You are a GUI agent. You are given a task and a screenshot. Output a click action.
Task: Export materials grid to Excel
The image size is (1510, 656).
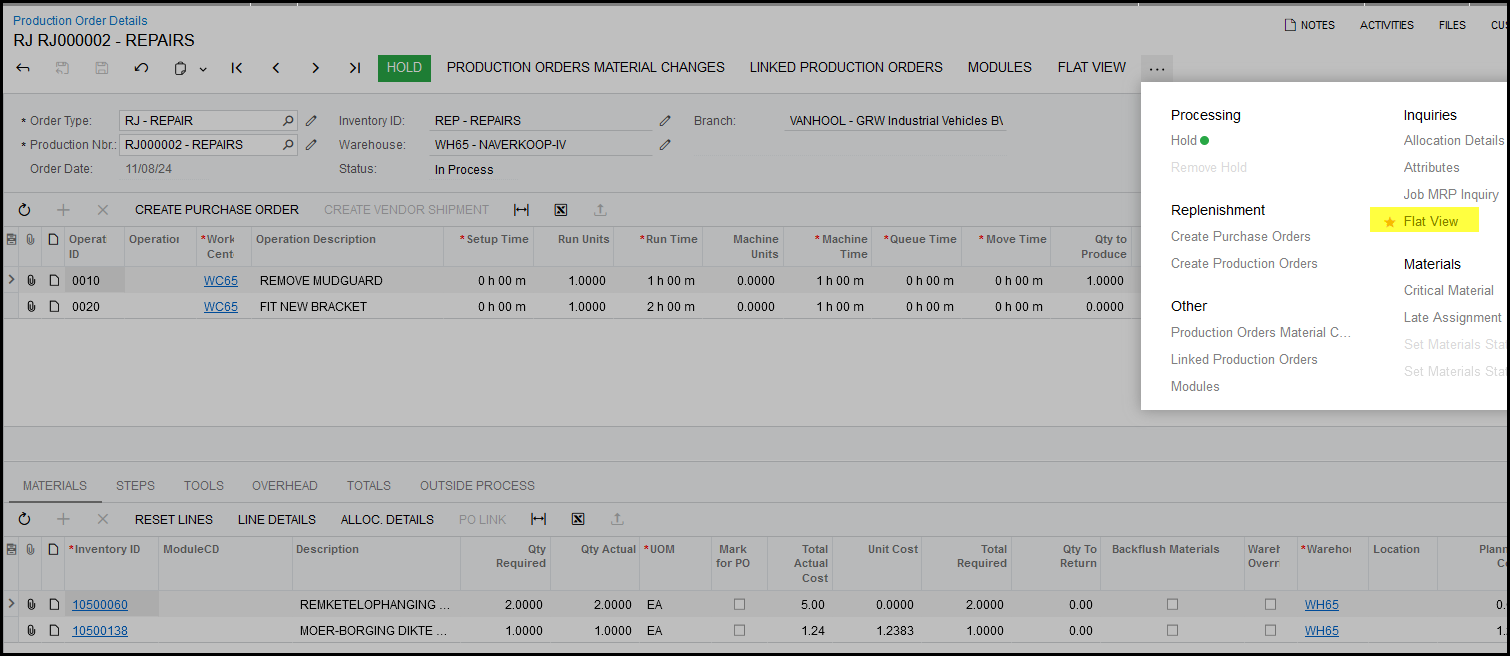tap(577, 520)
